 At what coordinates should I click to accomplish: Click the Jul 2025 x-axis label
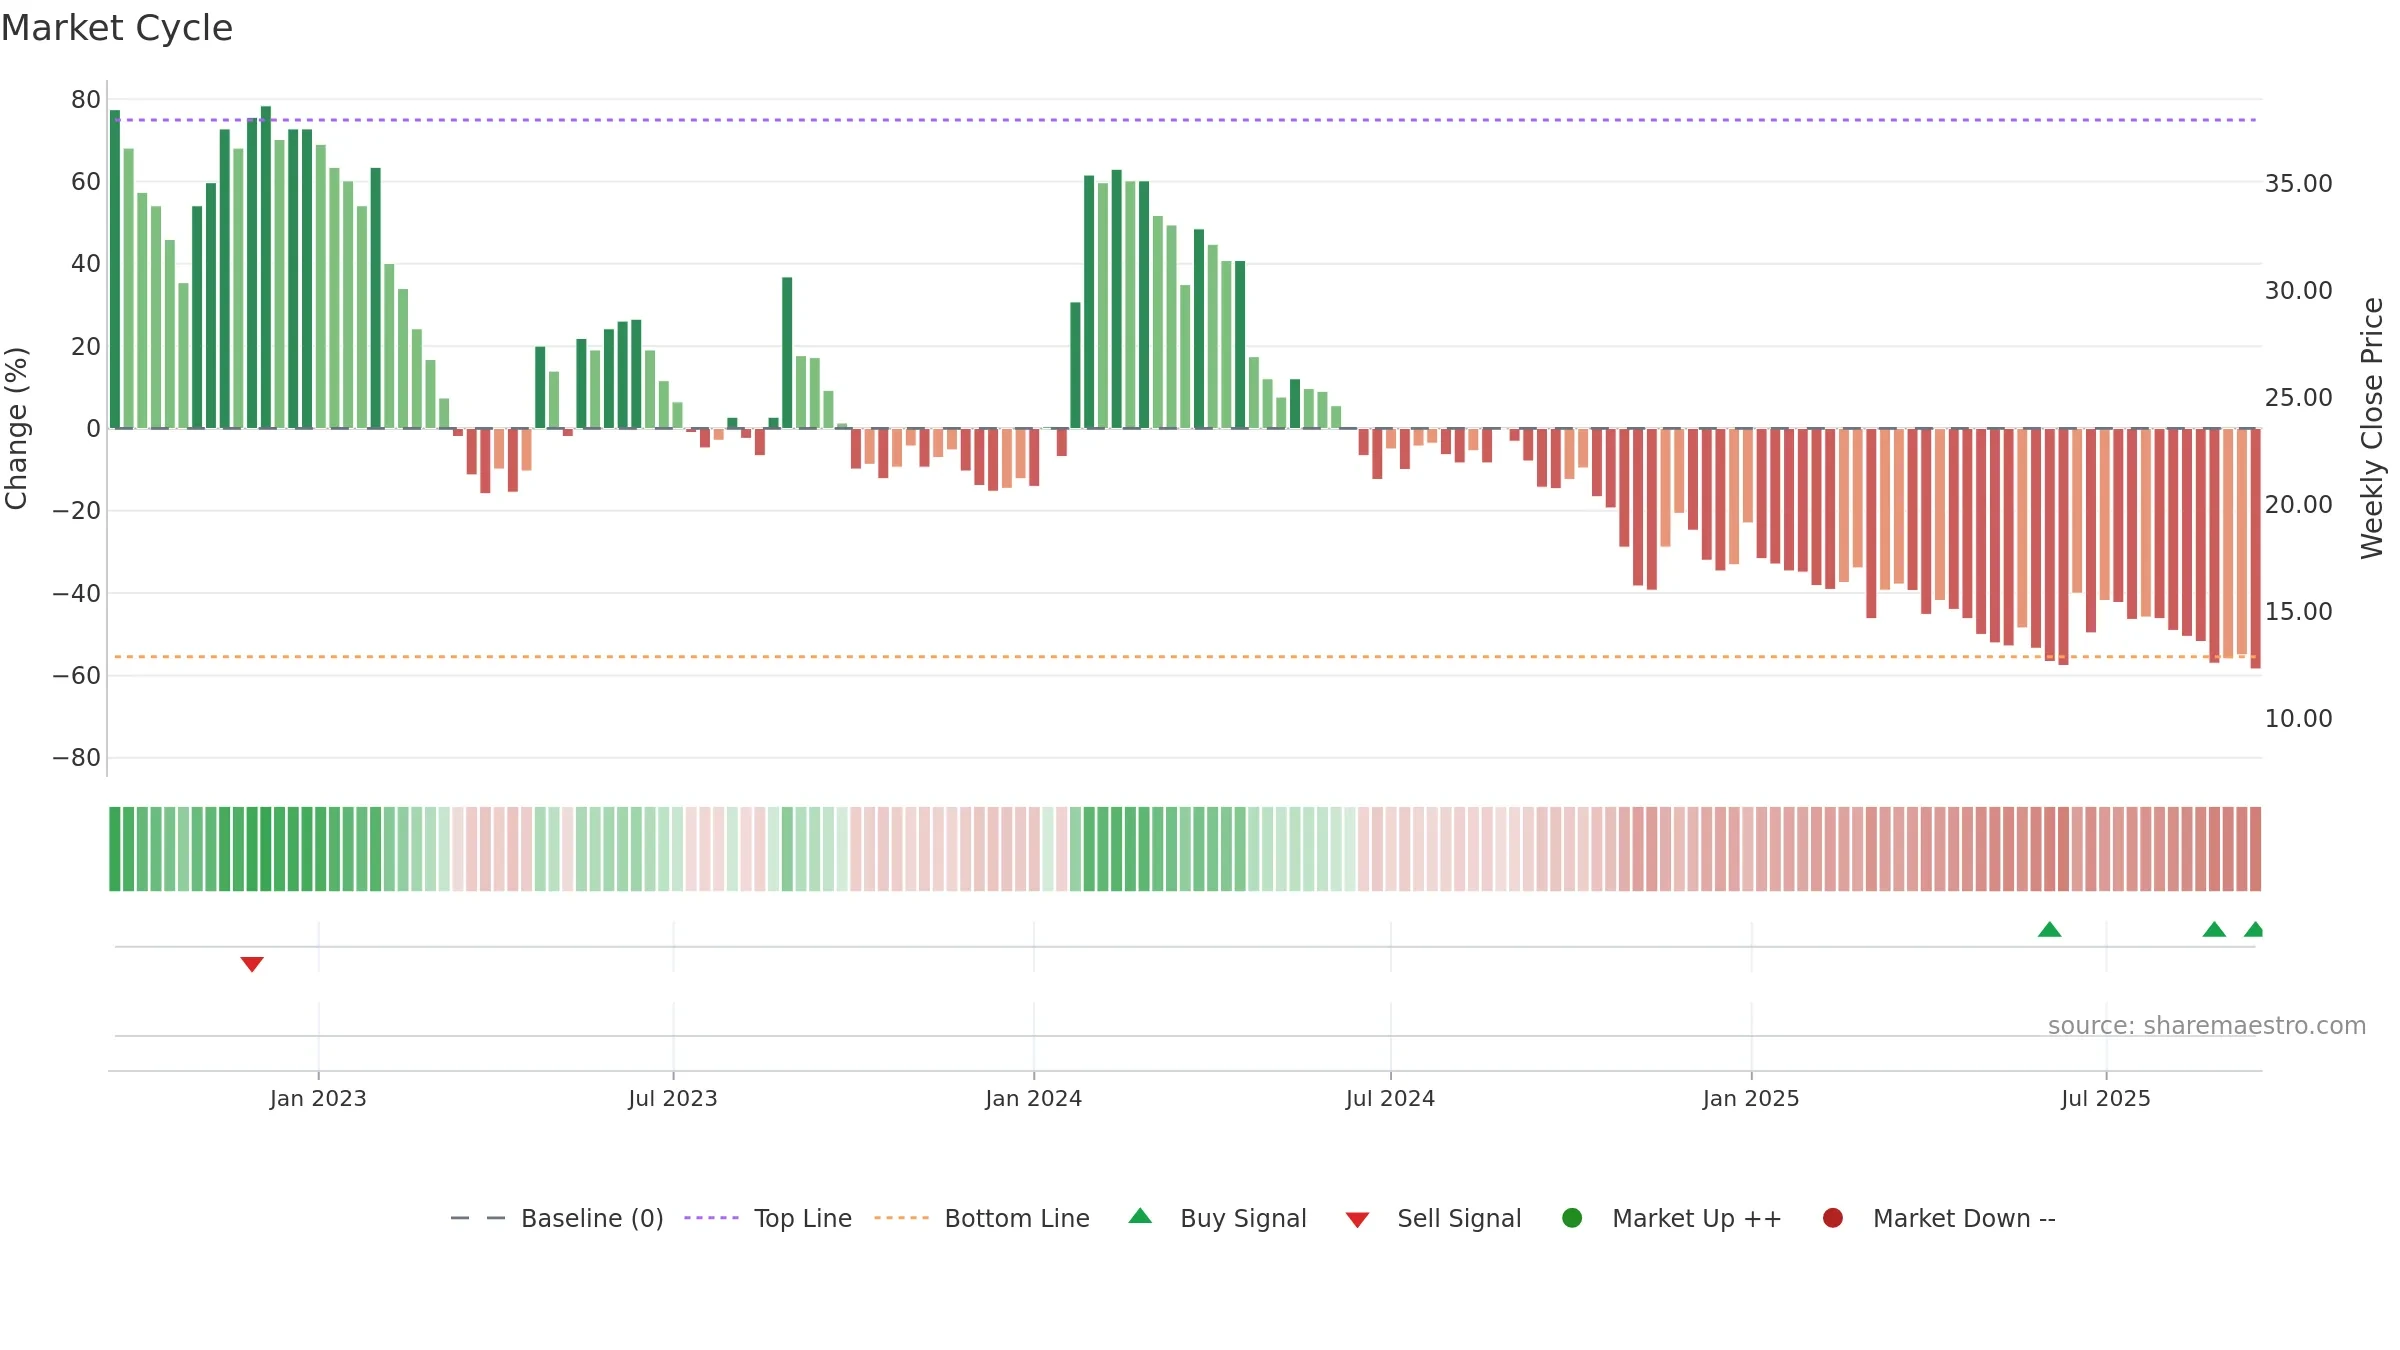(x=2106, y=1098)
